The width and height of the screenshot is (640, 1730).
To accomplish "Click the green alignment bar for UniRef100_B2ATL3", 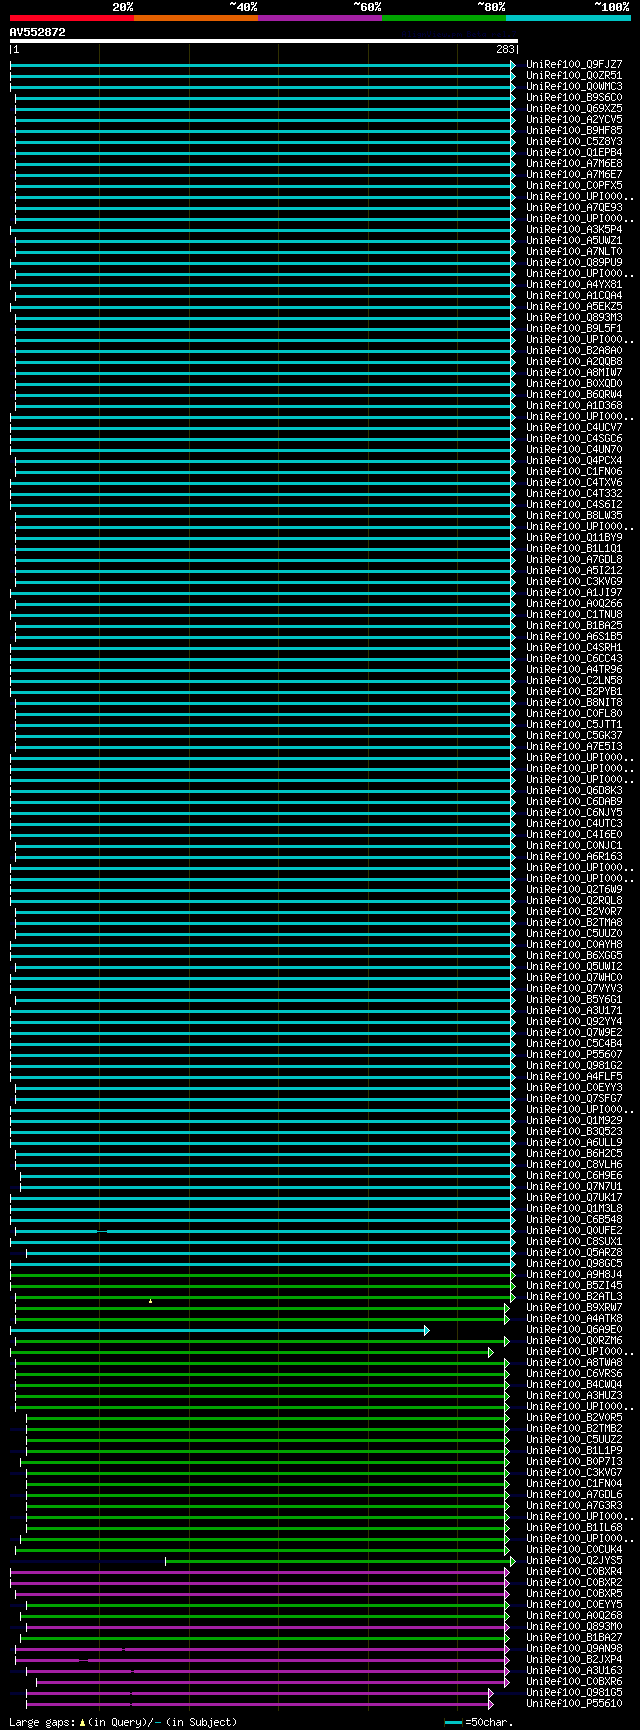I will click(x=265, y=1296).
